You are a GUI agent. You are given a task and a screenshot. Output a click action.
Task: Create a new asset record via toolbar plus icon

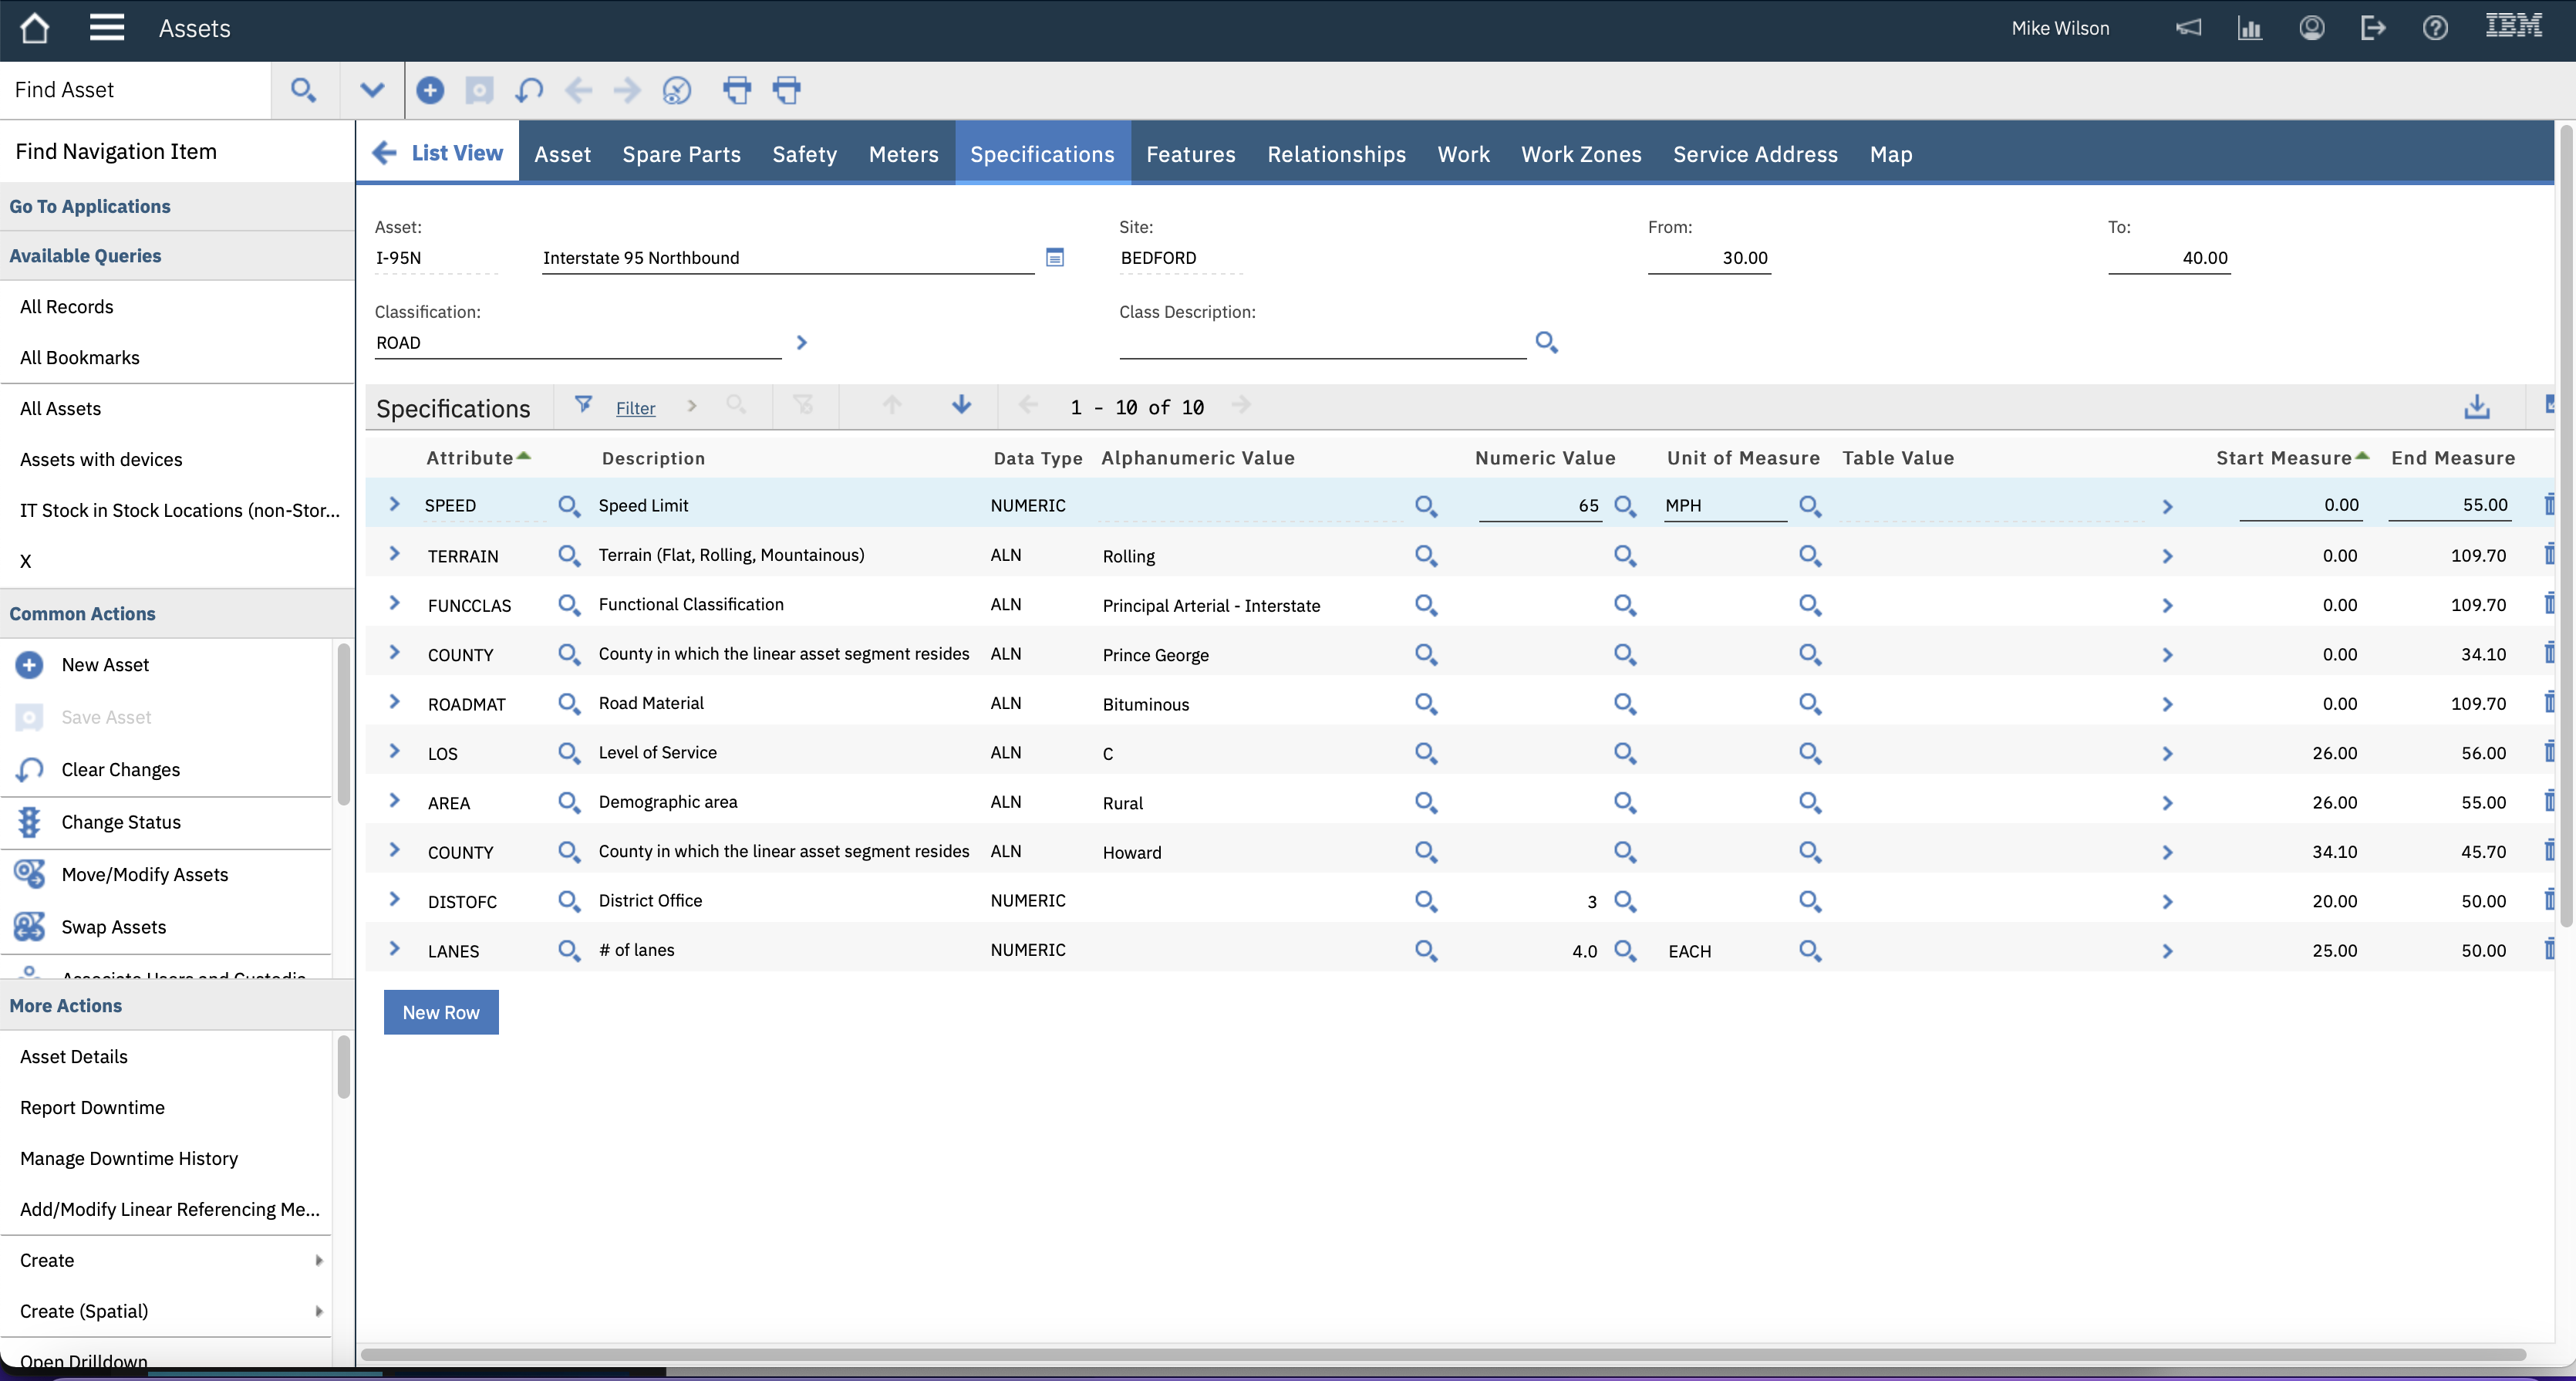(x=430, y=89)
